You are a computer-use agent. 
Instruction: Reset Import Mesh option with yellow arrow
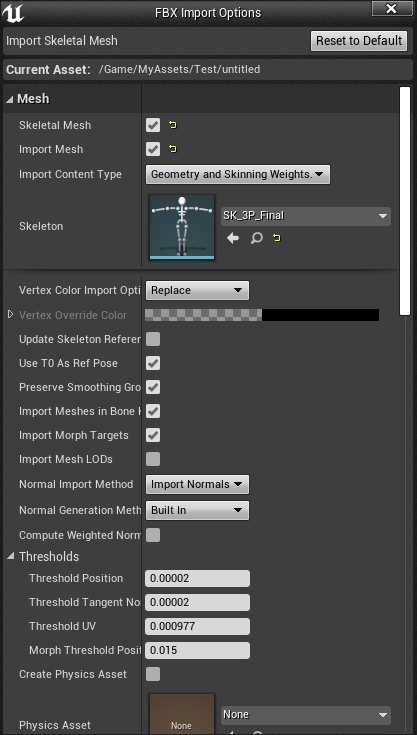point(173,149)
